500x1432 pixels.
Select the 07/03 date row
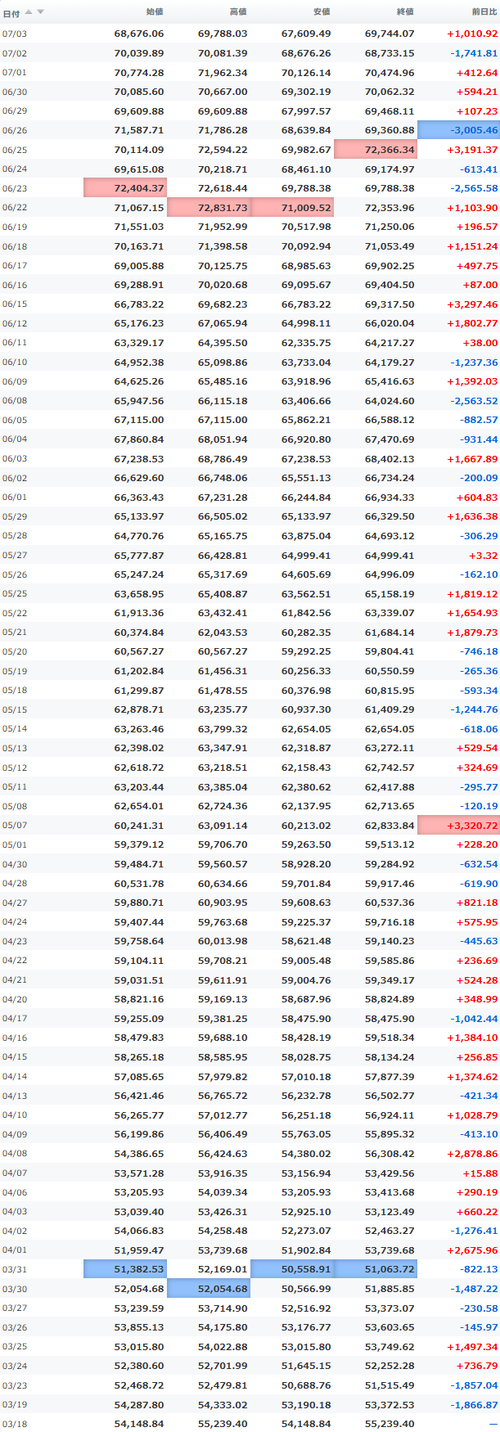[x=250, y=34]
